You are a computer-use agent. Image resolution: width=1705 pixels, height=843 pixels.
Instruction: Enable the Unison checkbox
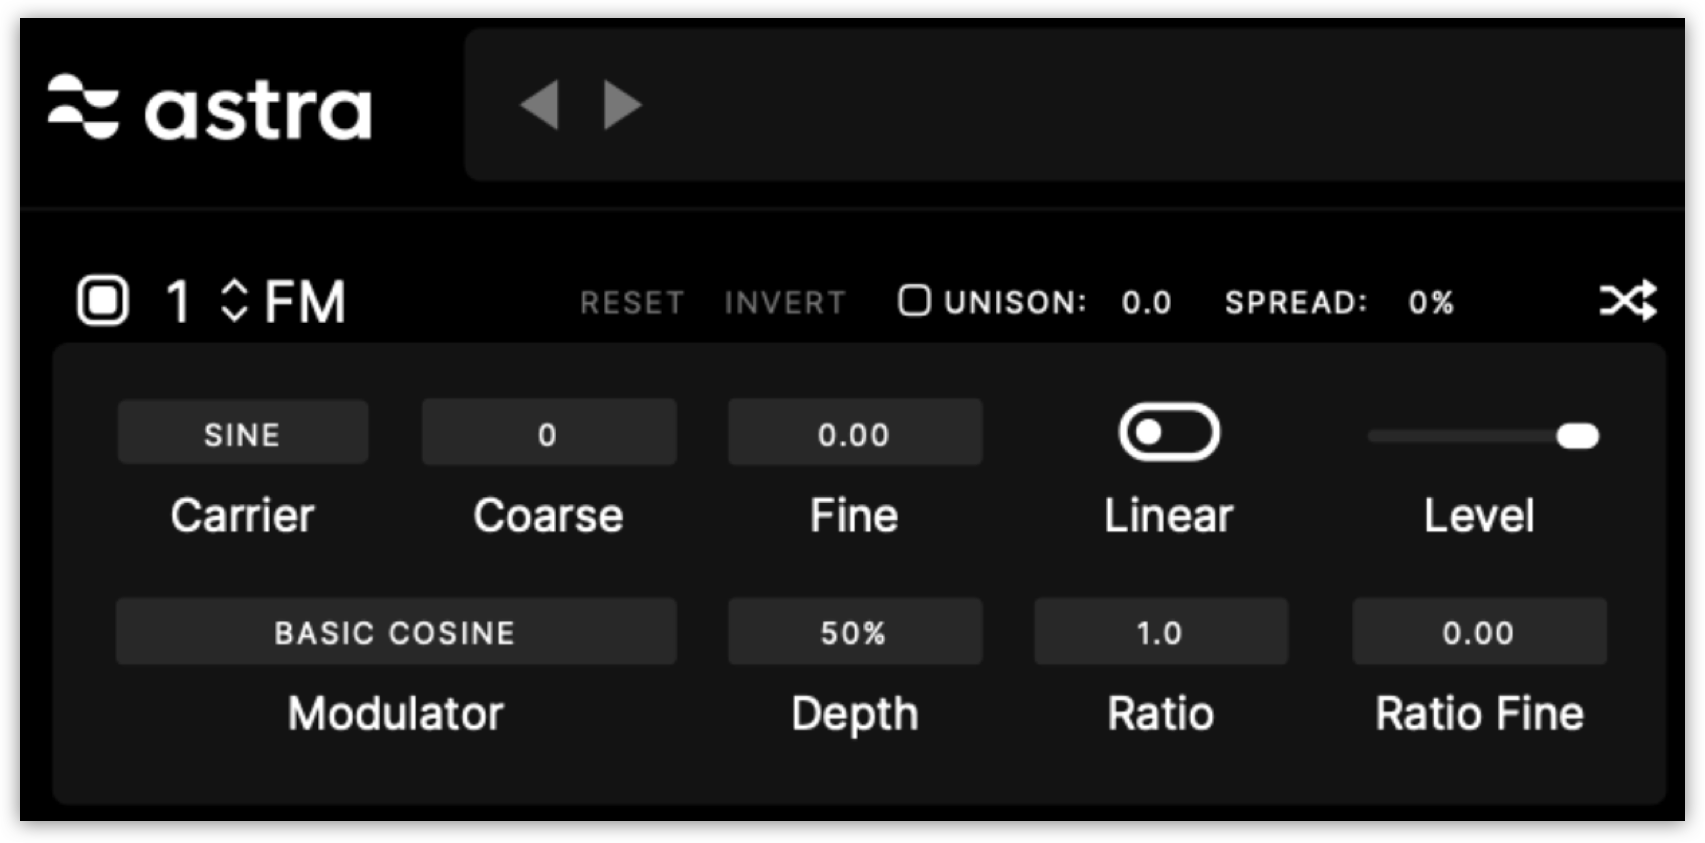pyautogui.click(x=914, y=300)
